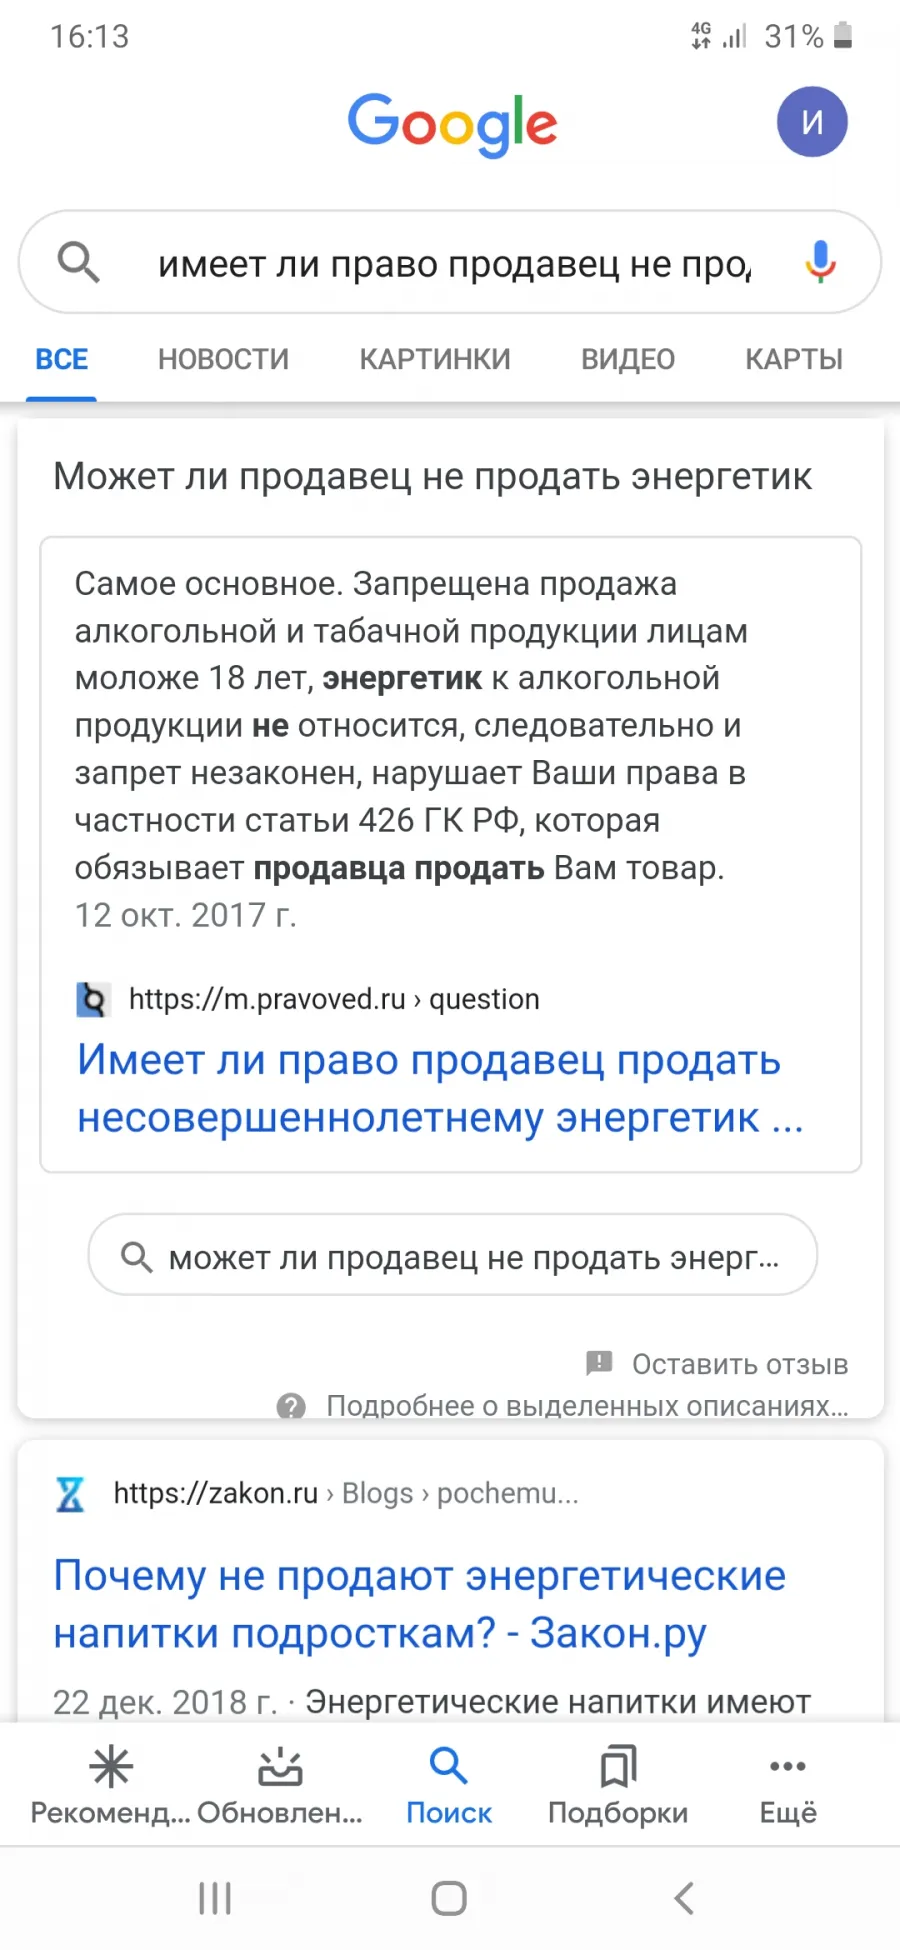
Task: Open Рекомендации asterisk icon in bottom bar
Action: (x=110, y=1767)
